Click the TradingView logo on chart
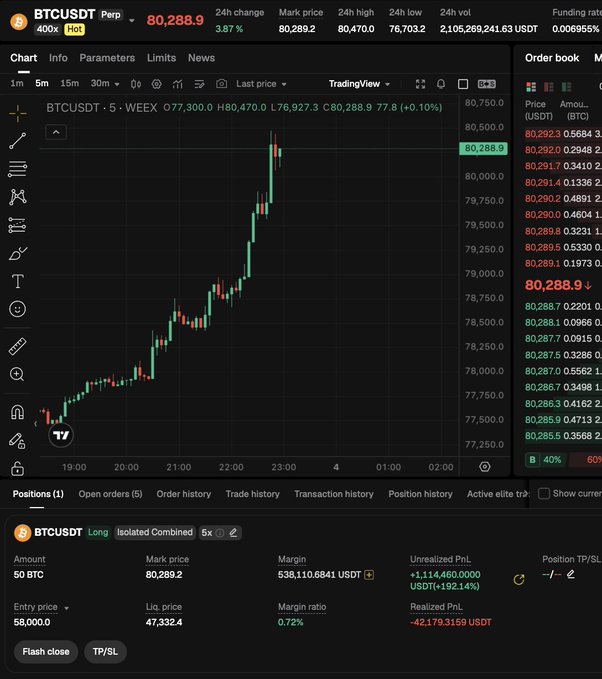Screen dimensions: 602x679 [61, 435]
